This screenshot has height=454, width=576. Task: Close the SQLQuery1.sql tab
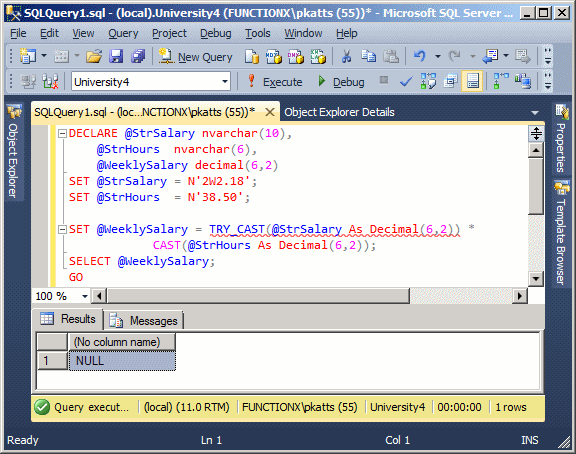[x=270, y=112]
